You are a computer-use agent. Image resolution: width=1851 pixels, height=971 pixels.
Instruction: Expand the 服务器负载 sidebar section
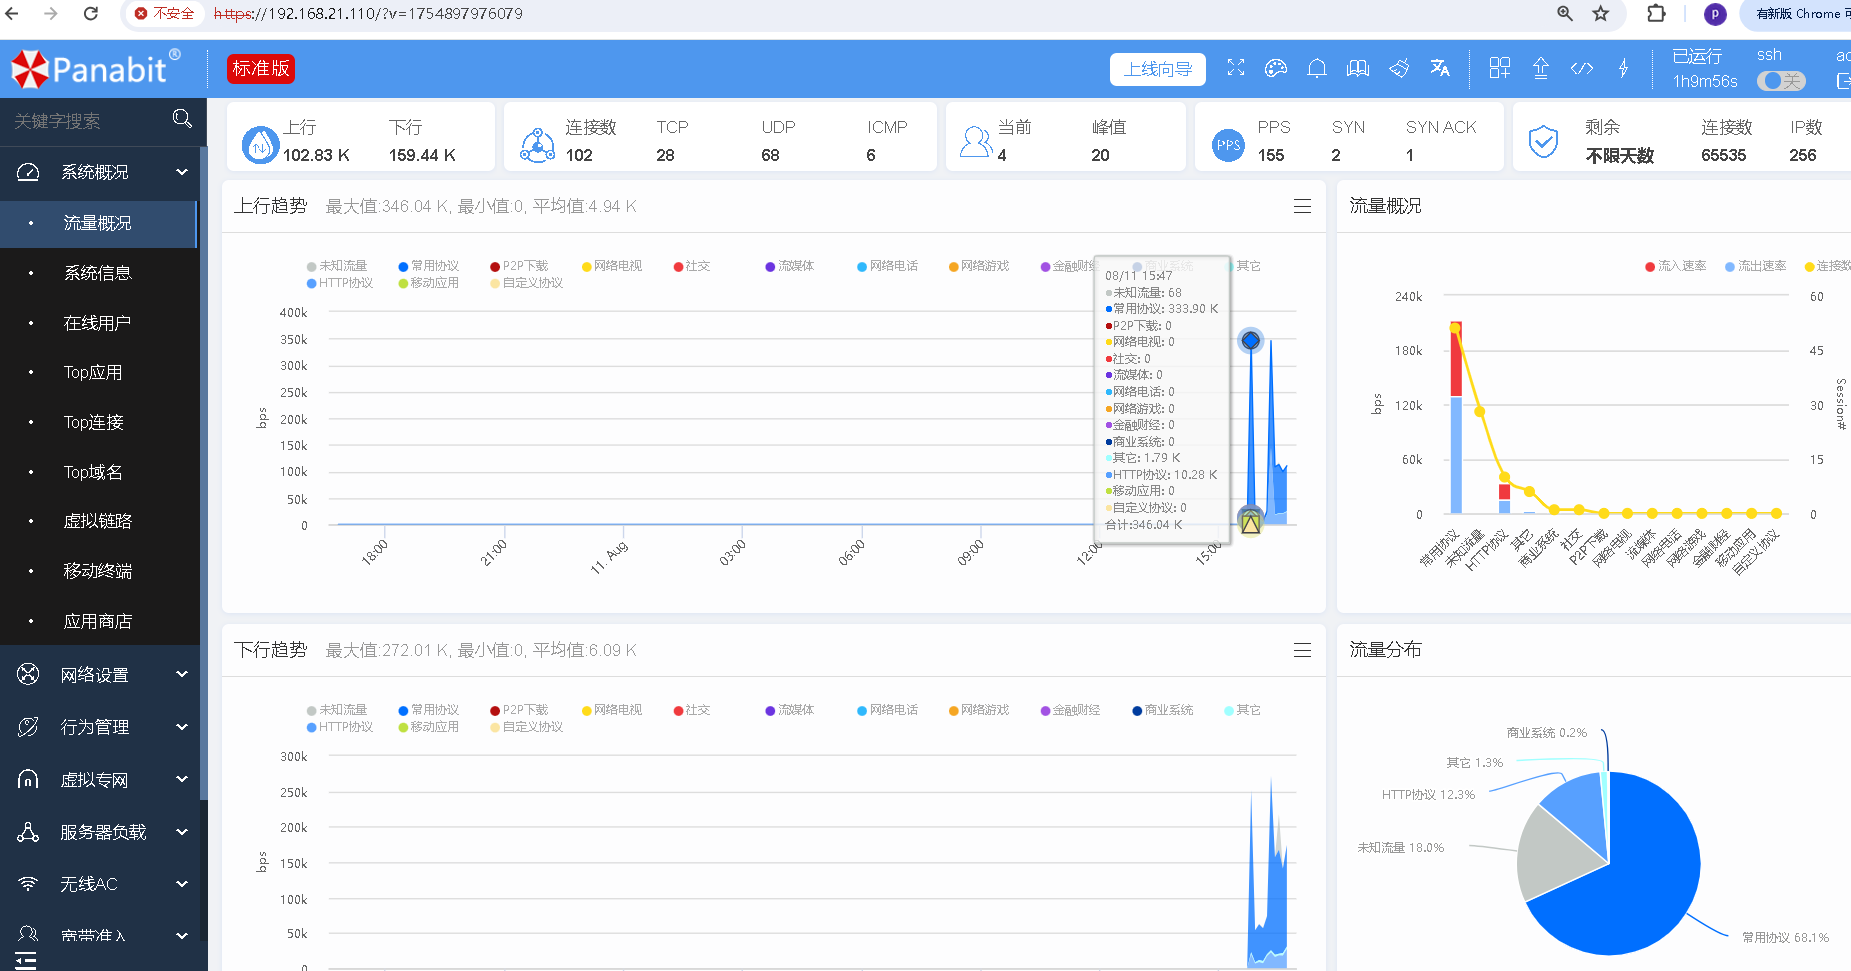100,832
